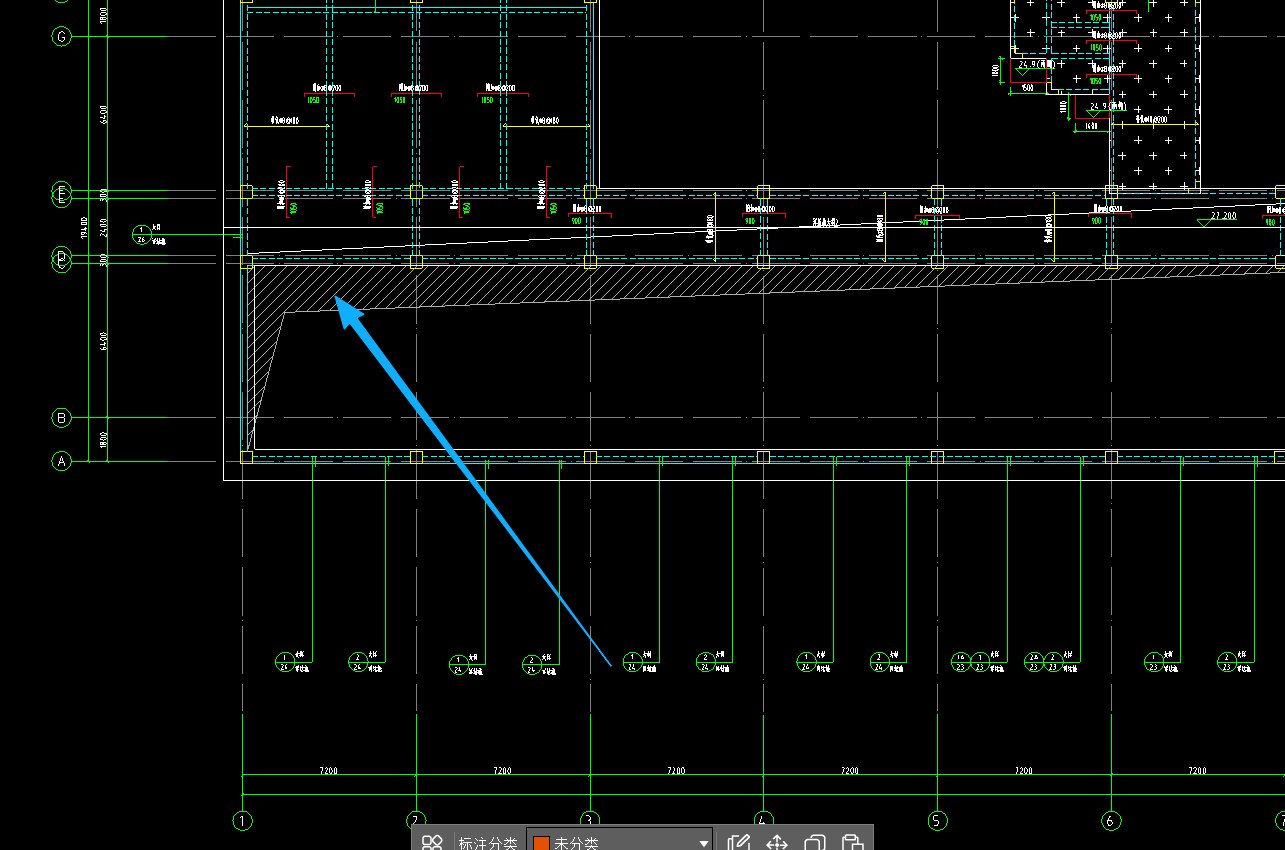Image resolution: width=1285 pixels, height=850 pixels.
Task: Select axis bubble B on left
Action: pyautogui.click(x=62, y=418)
